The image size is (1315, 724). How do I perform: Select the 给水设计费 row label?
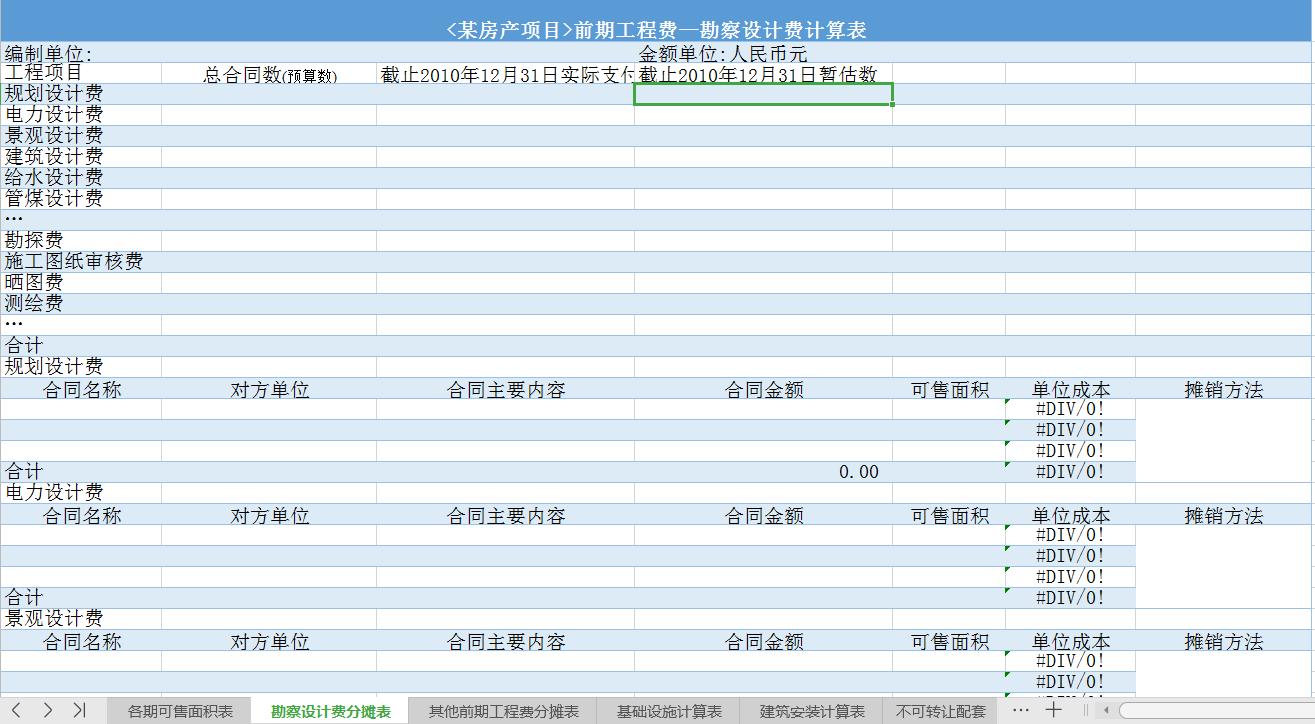coord(81,178)
